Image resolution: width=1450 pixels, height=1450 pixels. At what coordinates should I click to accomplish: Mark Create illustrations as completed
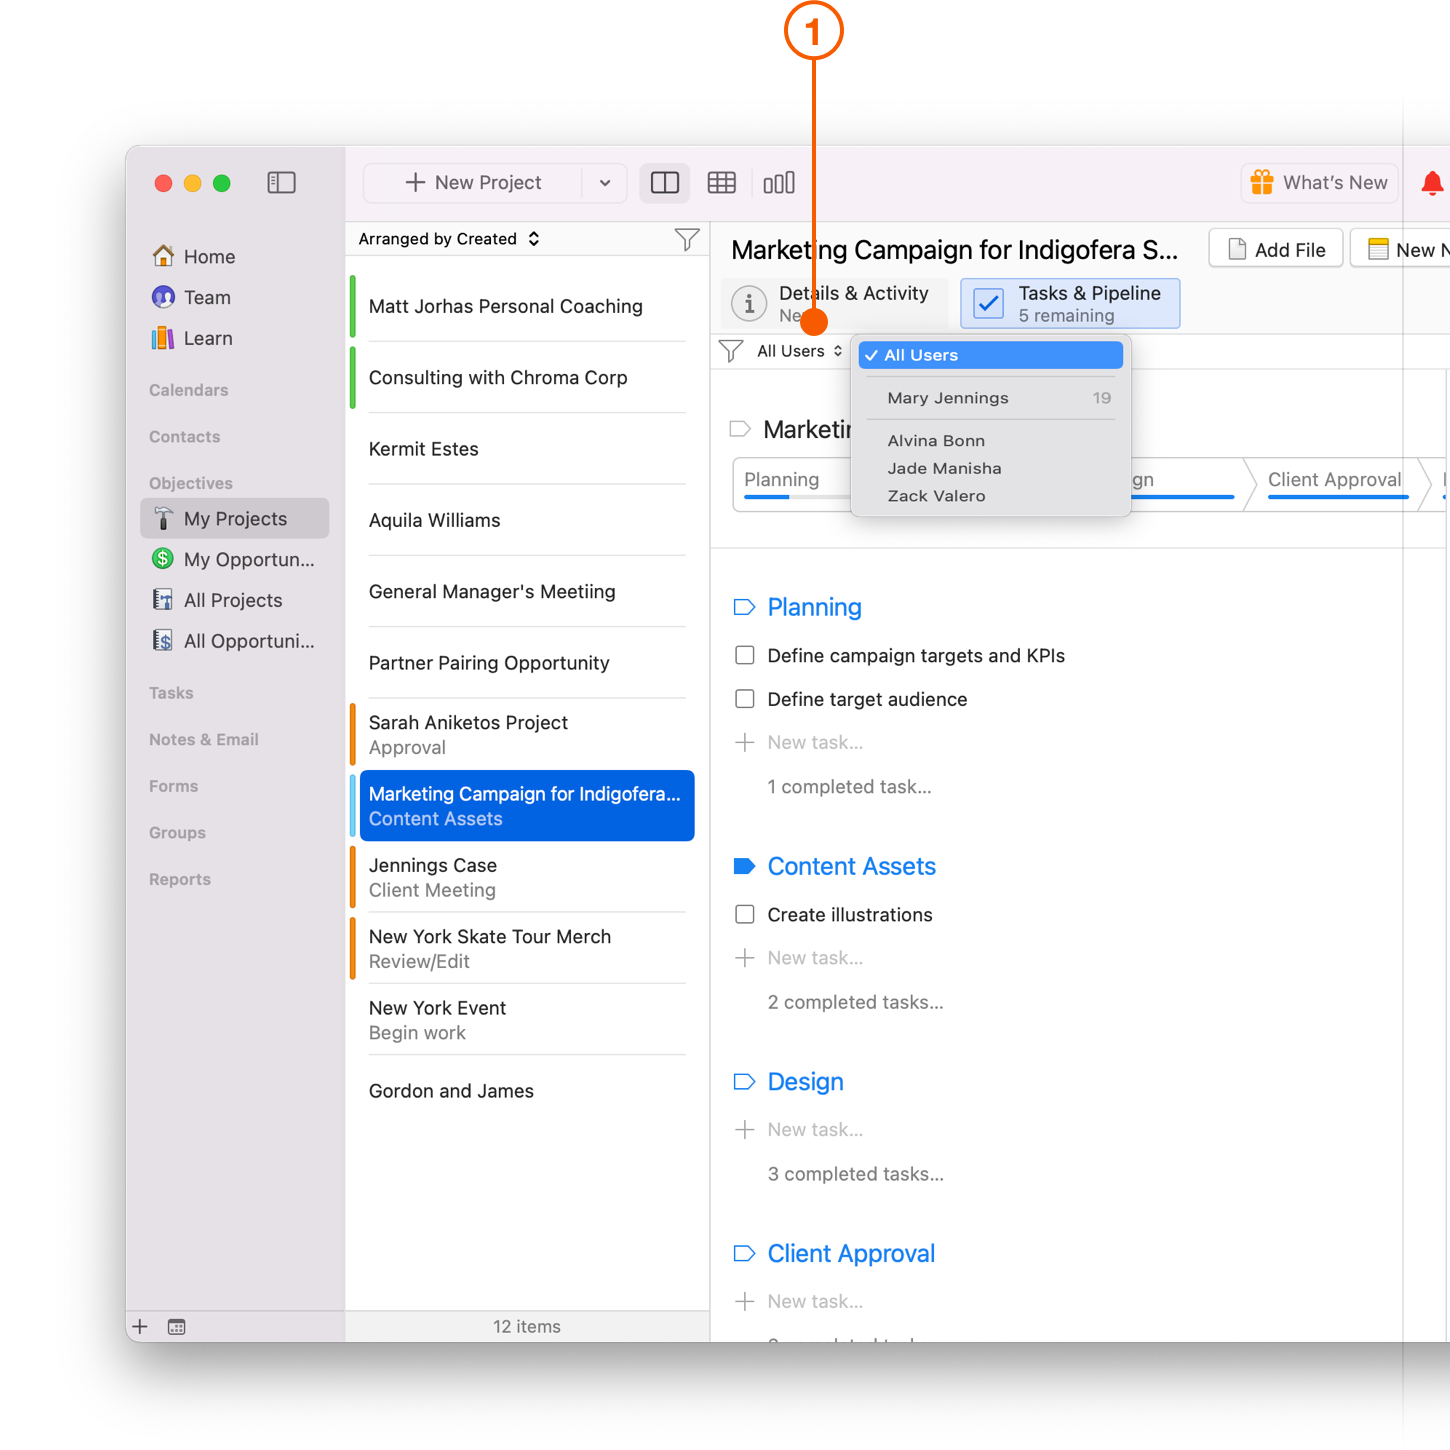coord(745,913)
